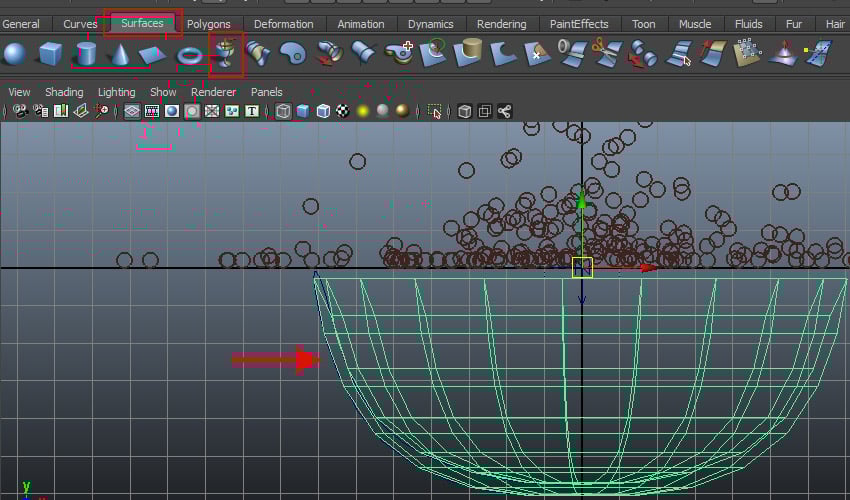Click the green Y-axis move arrow
The image size is (850, 500).
click(581, 202)
